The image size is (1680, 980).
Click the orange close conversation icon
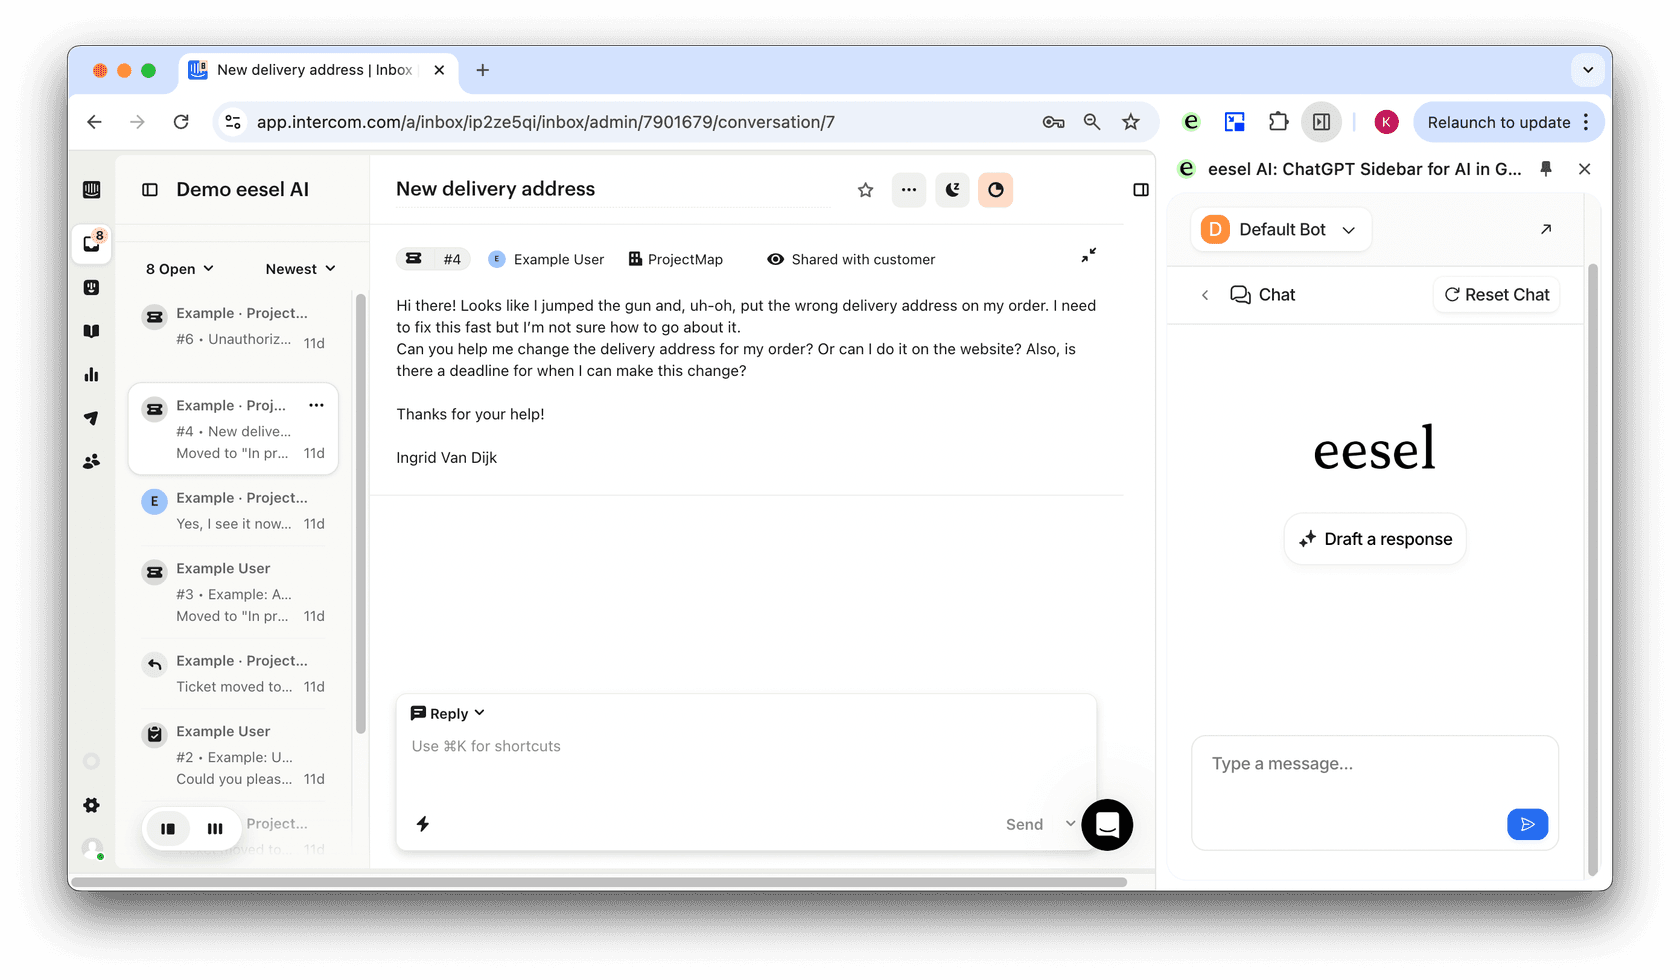pyautogui.click(x=995, y=190)
